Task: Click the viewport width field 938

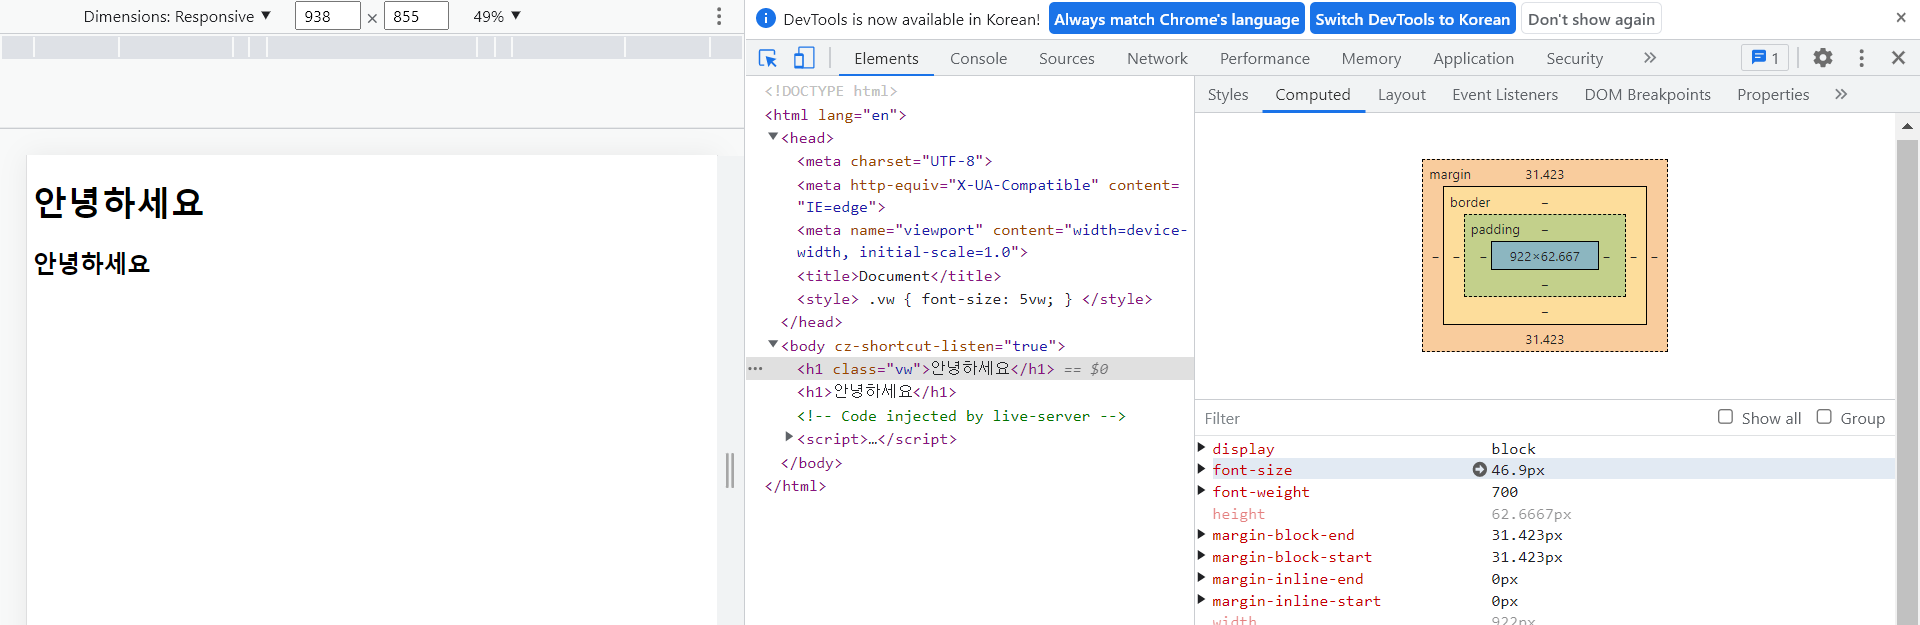Action: tap(328, 16)
